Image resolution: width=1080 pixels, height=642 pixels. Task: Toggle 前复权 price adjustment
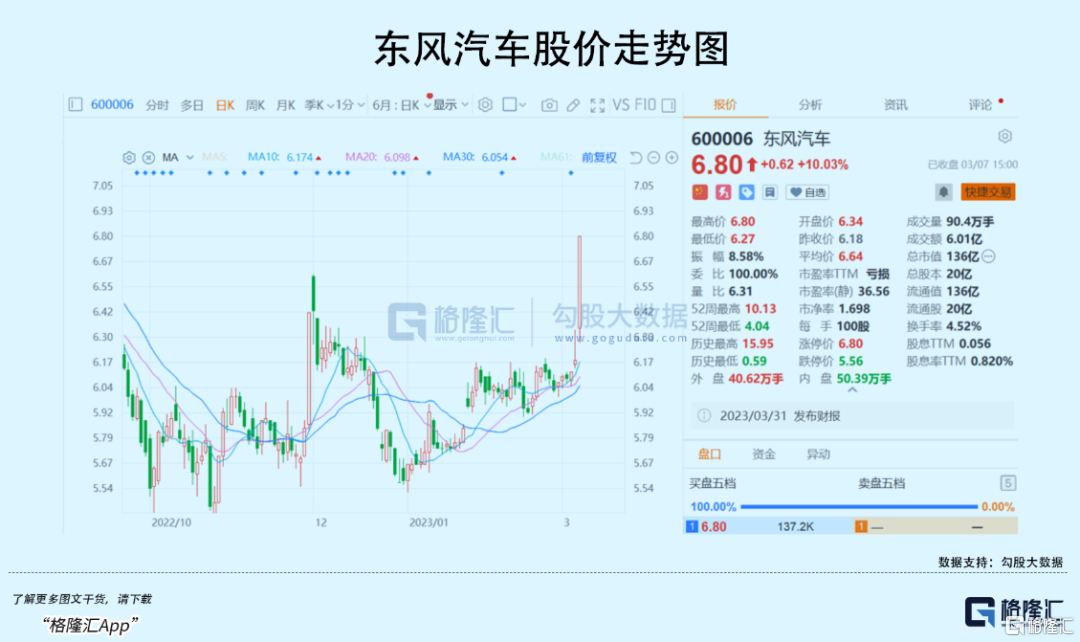[599, 157]
